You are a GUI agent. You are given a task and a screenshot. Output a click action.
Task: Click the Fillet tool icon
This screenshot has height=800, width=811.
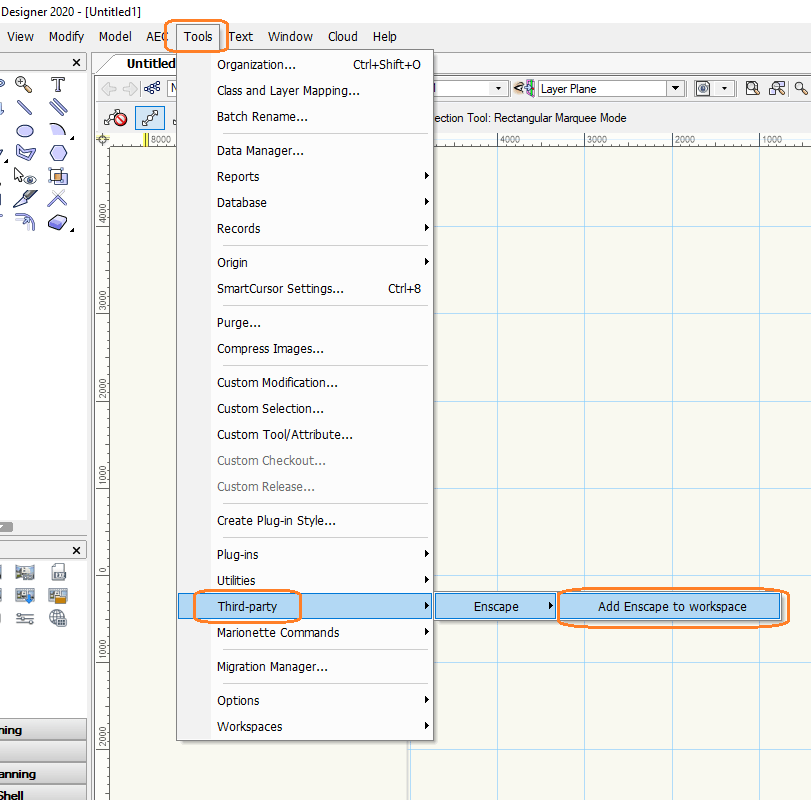coord(24,221)
